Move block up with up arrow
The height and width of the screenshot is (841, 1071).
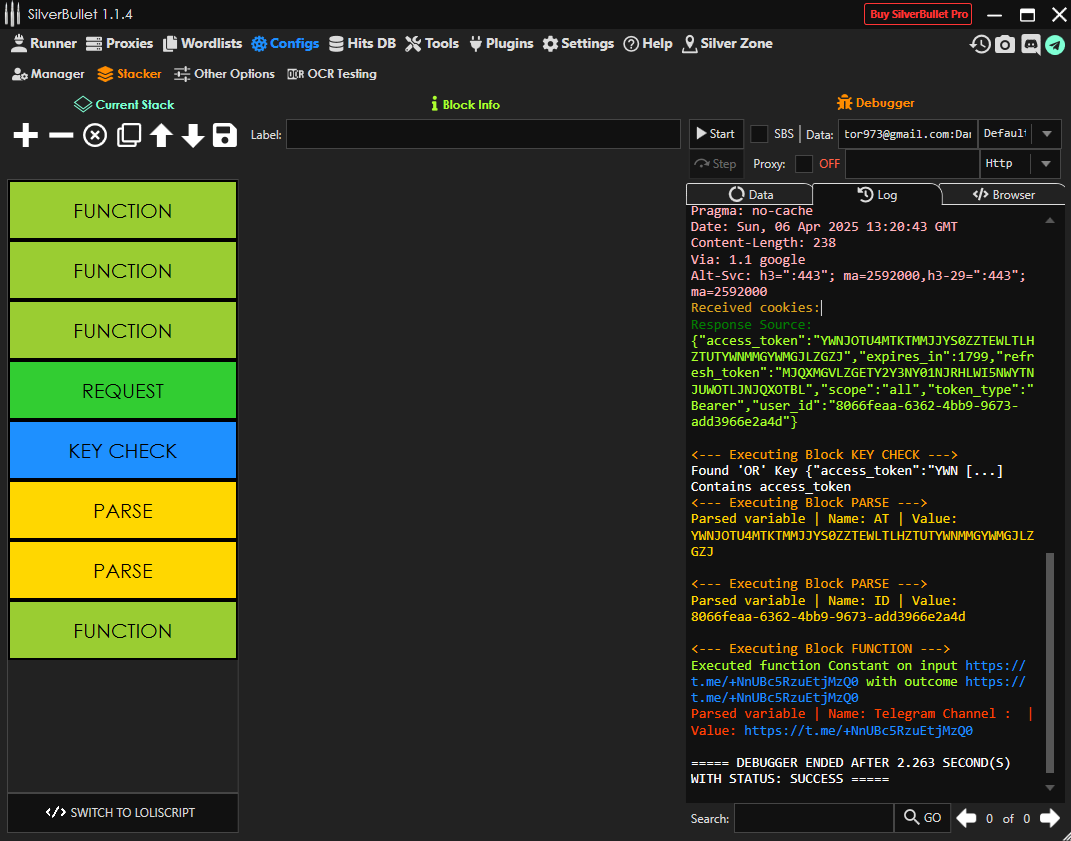point(161,135)
